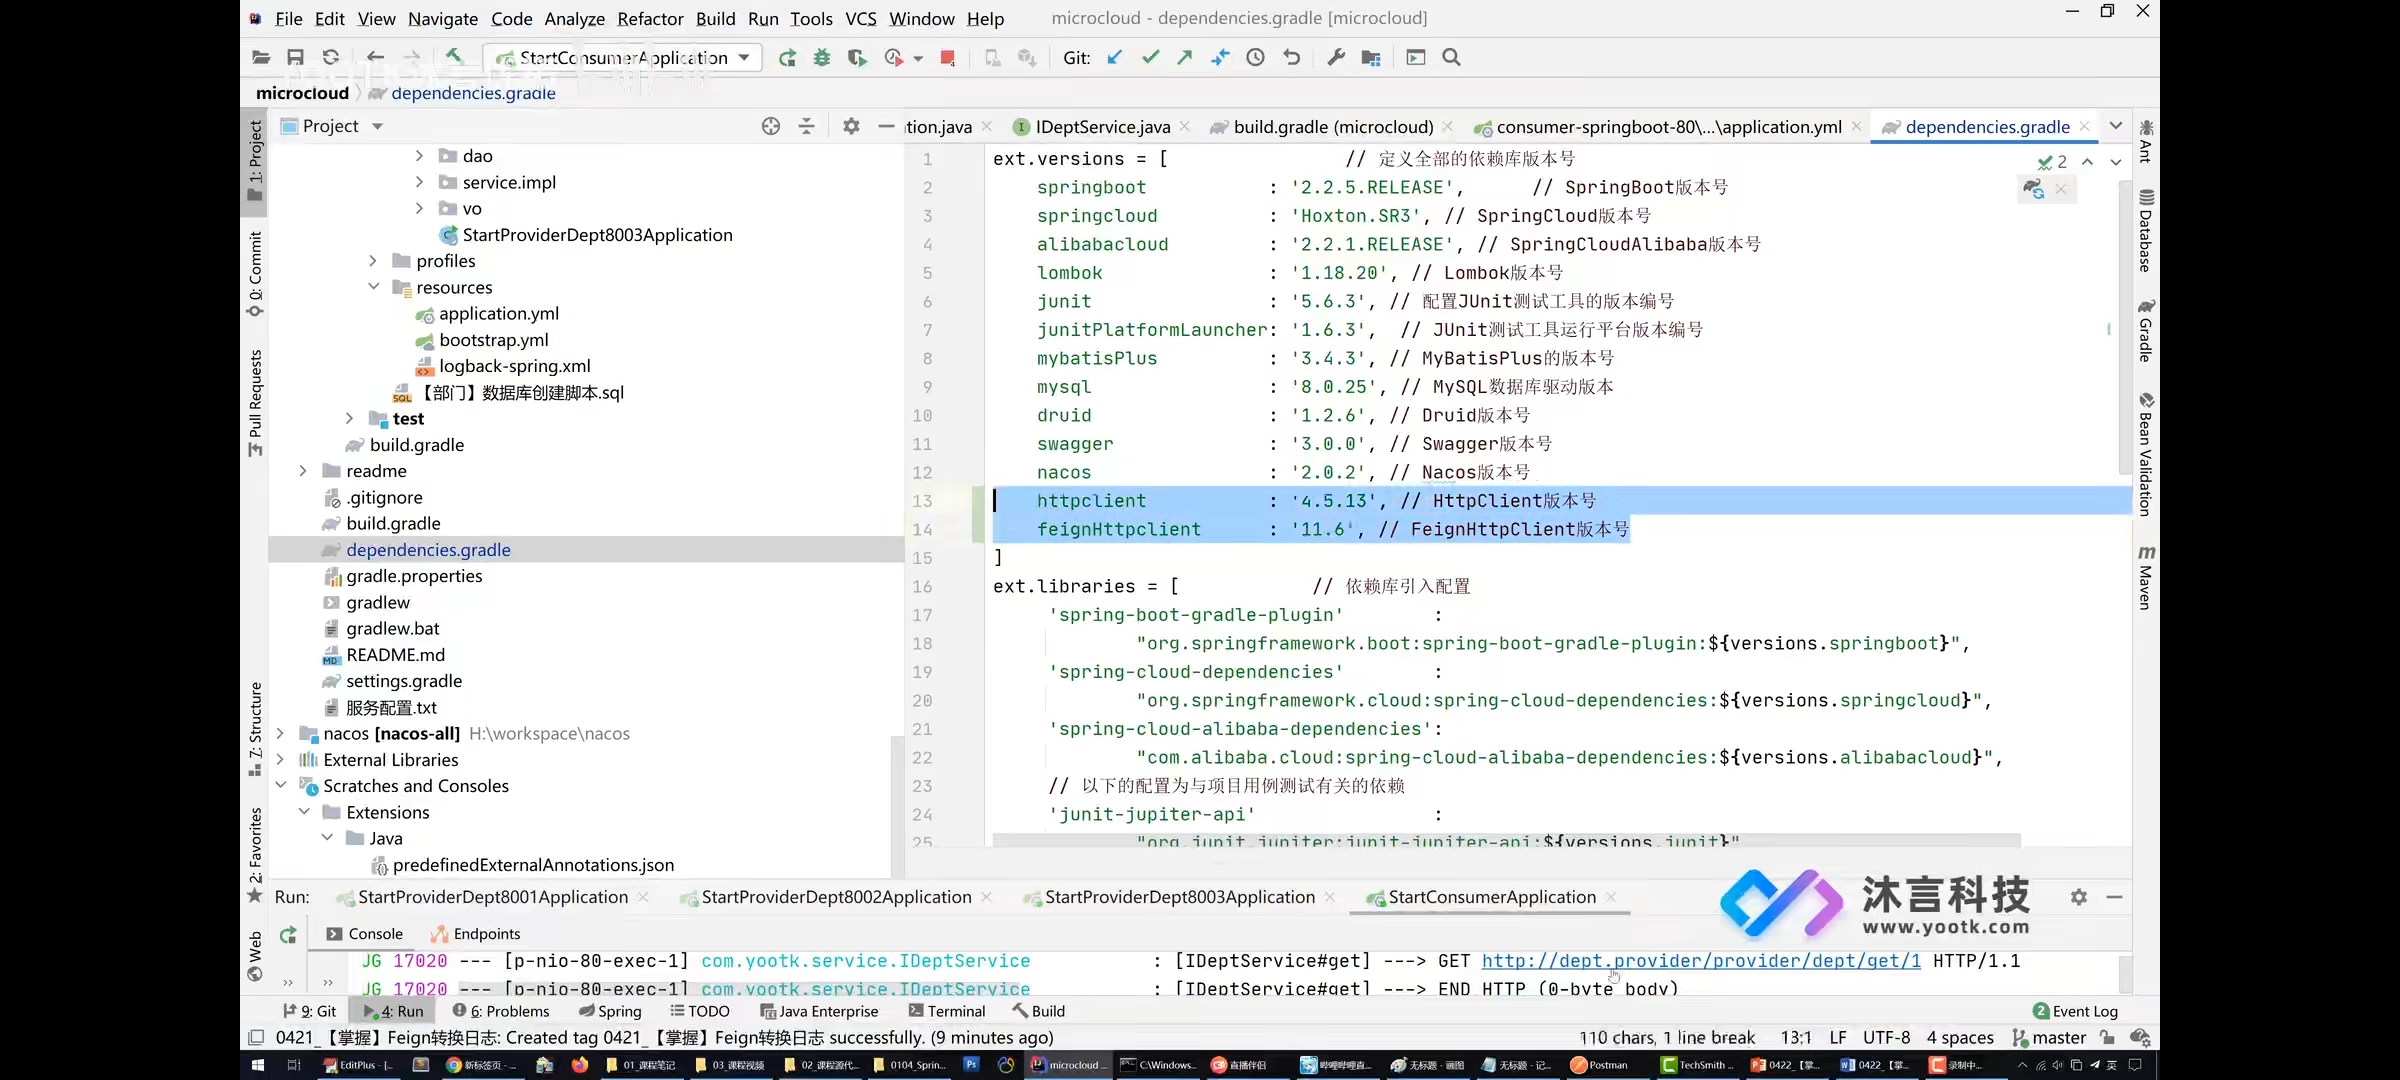2400x1080 pixels.
Task: Open the Maven side tool window
Action: click(2146, 578)
